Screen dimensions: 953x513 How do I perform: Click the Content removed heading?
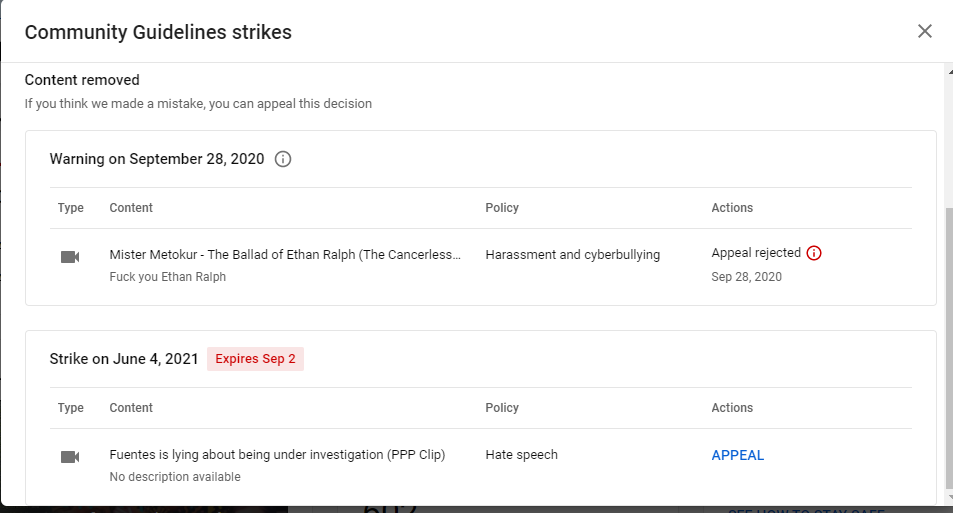pos(82,80)
